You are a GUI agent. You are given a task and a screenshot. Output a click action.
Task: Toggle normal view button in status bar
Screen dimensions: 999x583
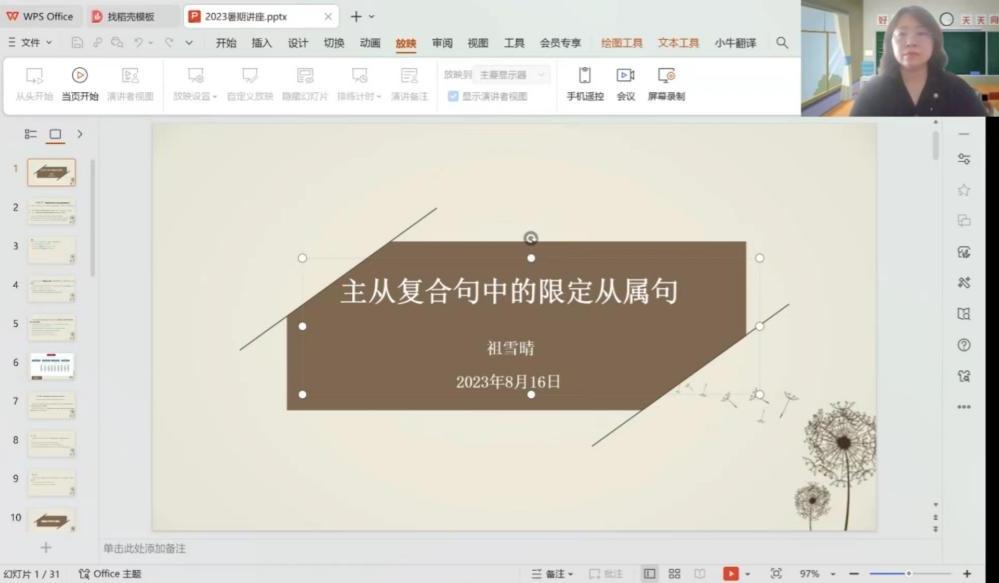point(649,574)
